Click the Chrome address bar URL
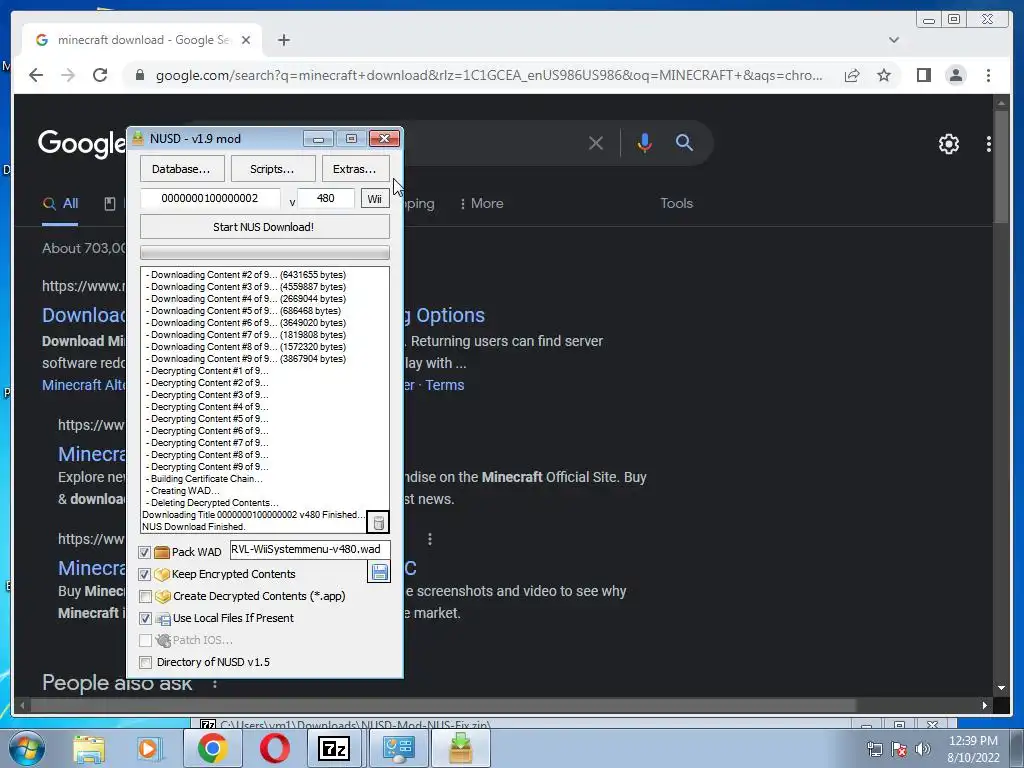1024x768 pixels. pyautogui.click(x=488, y=75)
